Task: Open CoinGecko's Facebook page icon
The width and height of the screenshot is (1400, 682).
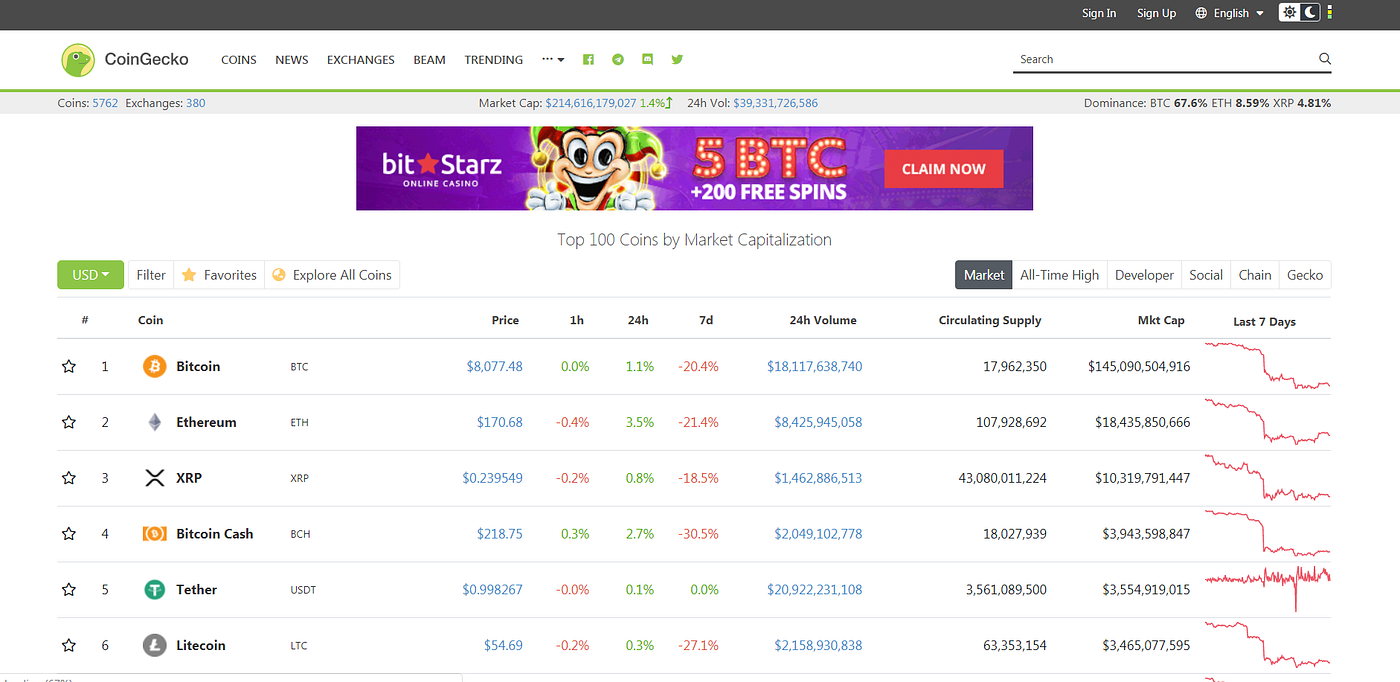Action: [x=588, y=60]
